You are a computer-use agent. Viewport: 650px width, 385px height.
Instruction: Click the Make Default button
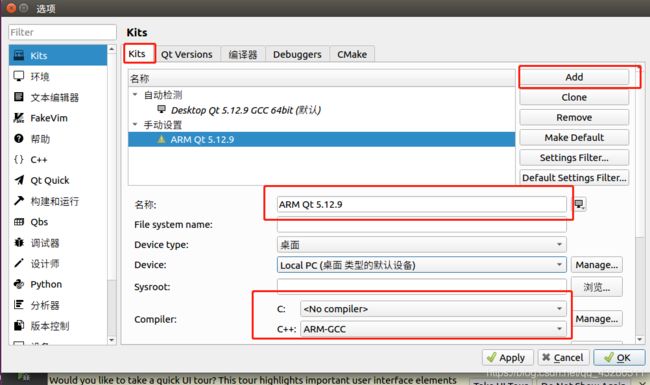coord(574,138)
